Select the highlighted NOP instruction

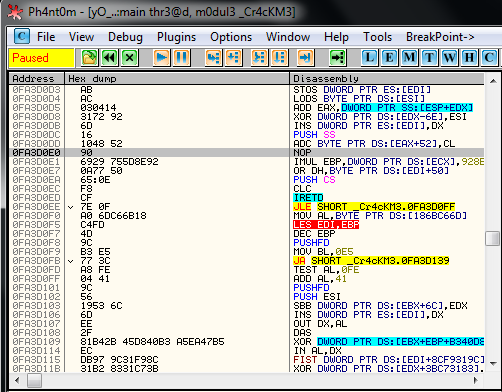click(x=302, y=153)
